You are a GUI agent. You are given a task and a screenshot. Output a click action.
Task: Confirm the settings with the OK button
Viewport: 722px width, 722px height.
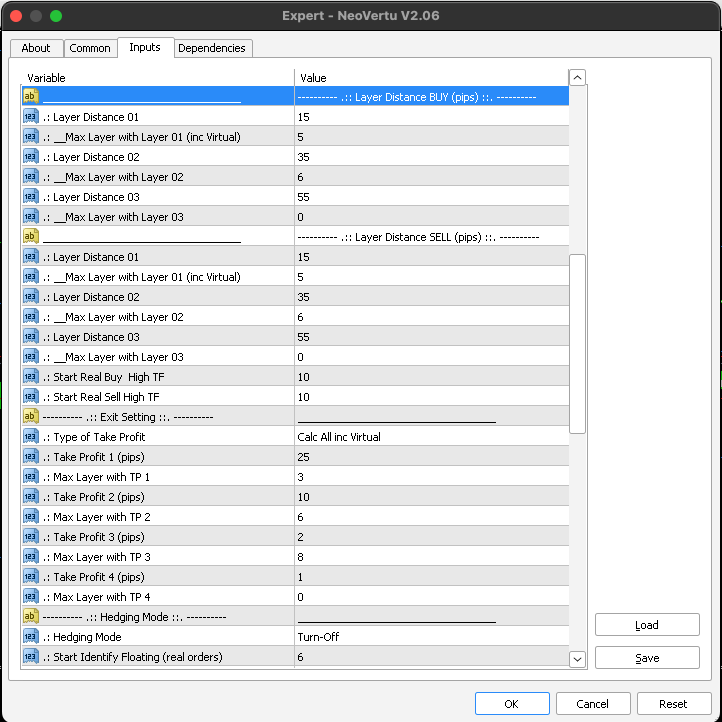pyautogui.click(x=511, y=703)
